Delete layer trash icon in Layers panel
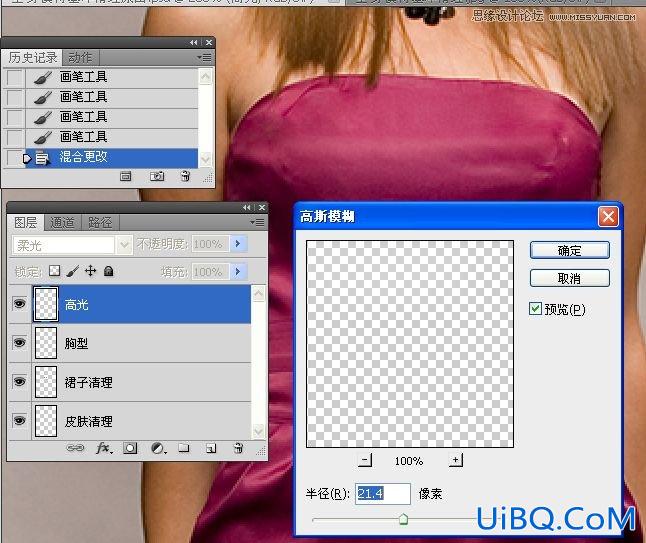The image size is (646, 543). coord(238,448)
